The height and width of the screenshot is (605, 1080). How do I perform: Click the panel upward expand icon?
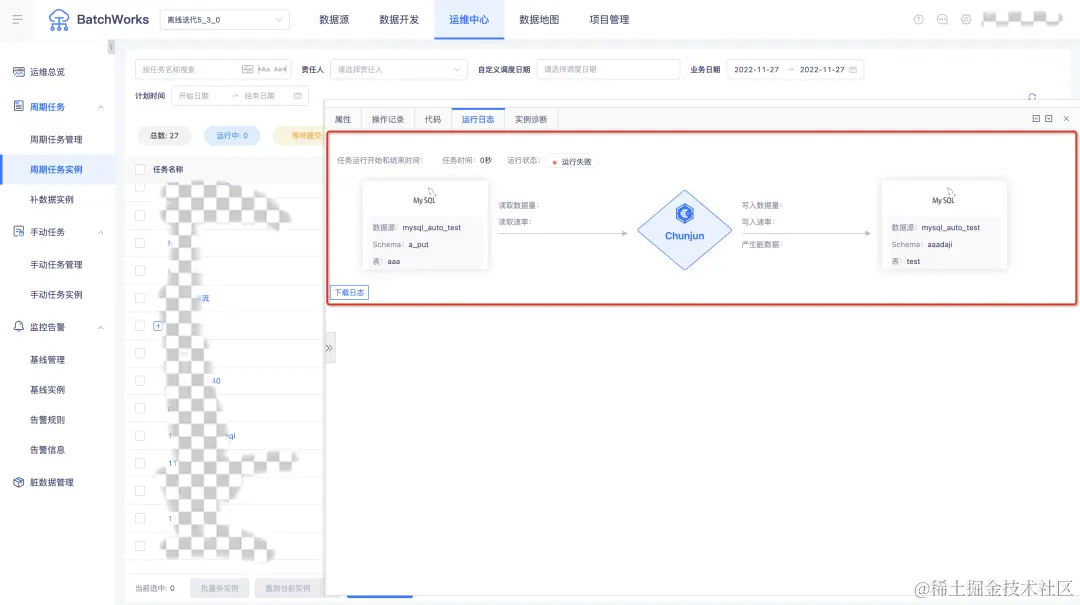click(1036, 119)
